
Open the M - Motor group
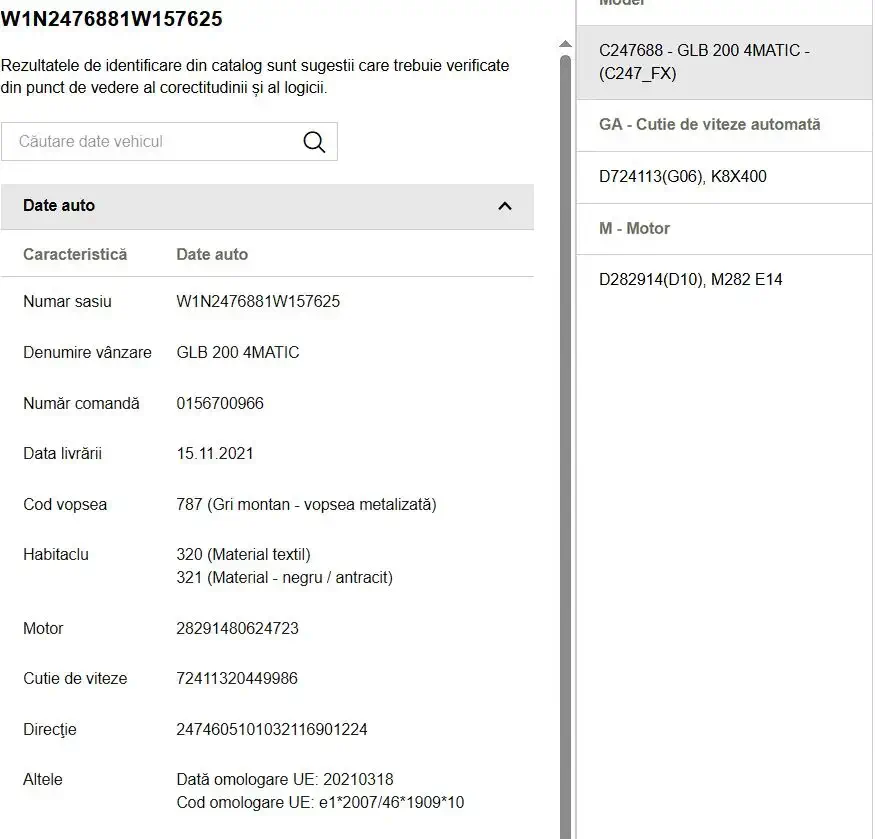pyautogui.click(x=724, y=229)
